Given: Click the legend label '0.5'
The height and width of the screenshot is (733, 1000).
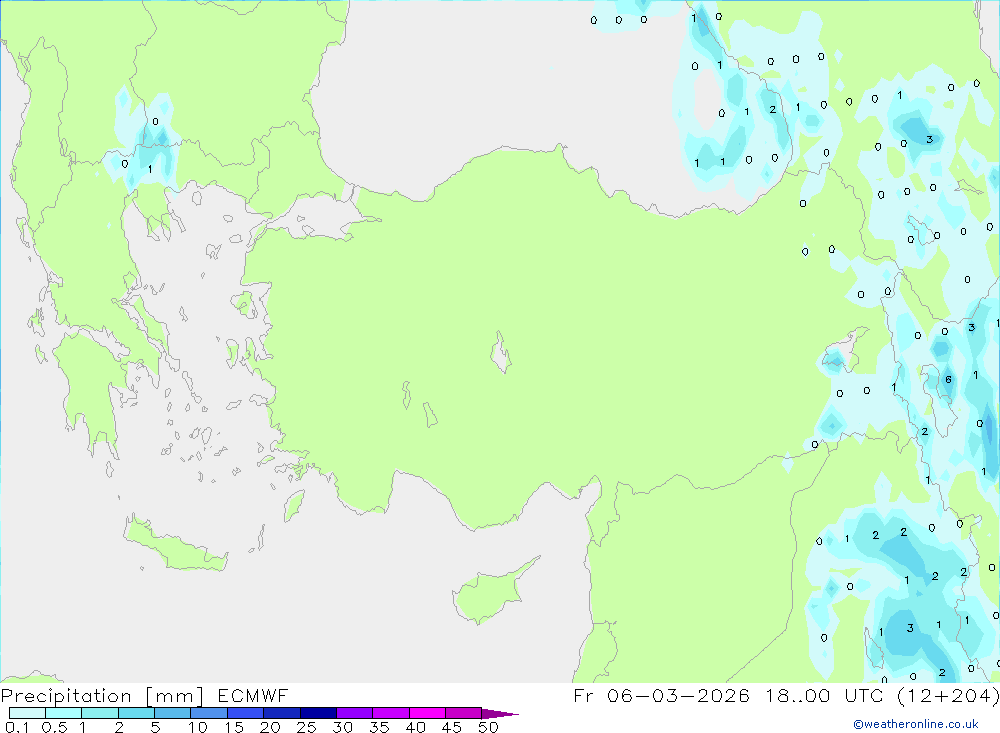Looking at the screenshot, I should (54, 727).
